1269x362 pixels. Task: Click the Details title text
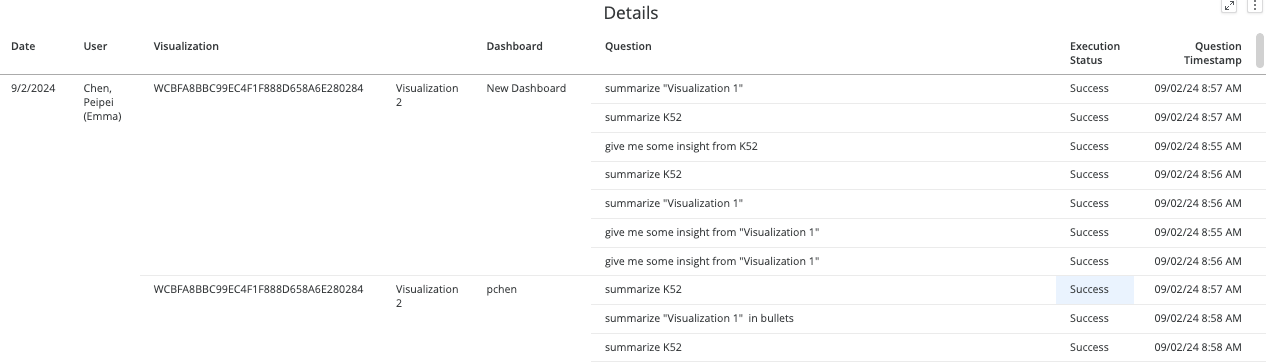coord(631,13)
